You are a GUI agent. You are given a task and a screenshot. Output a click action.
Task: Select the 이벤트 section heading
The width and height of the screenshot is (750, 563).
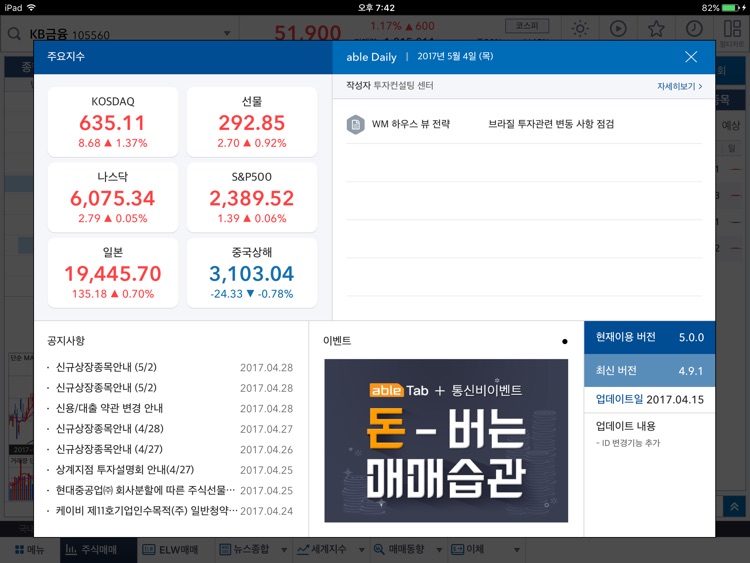[x=337, y=341]
